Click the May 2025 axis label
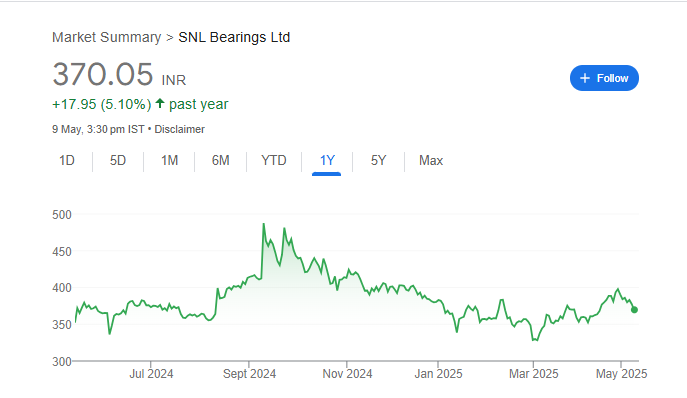 coord(621,374)
